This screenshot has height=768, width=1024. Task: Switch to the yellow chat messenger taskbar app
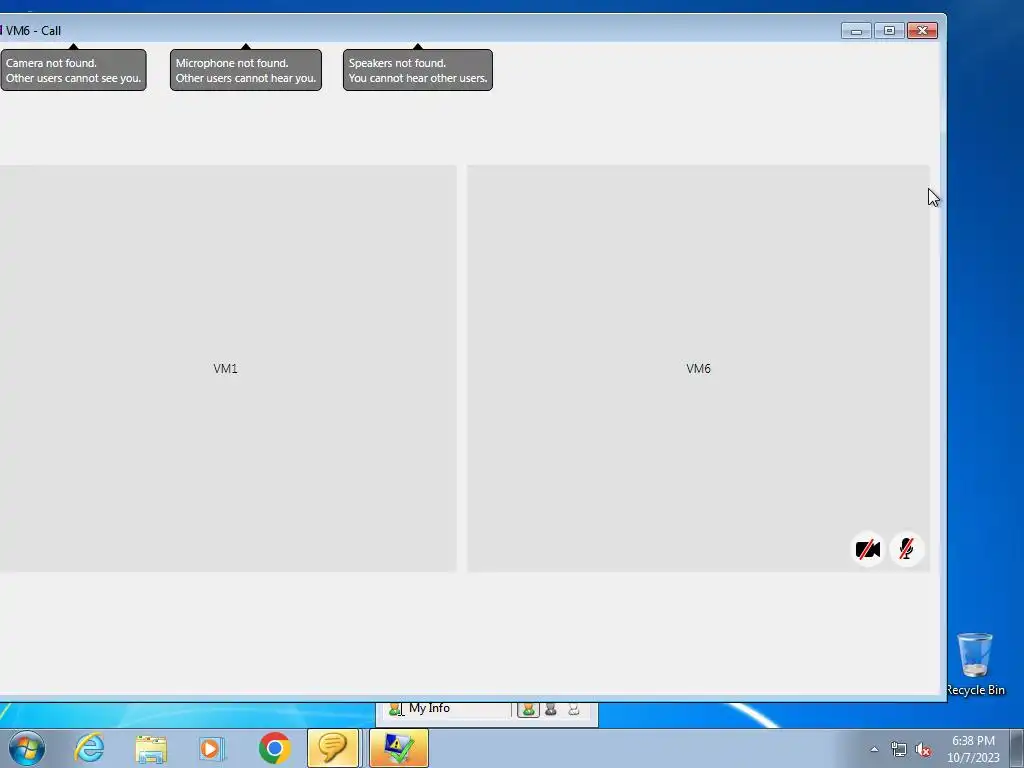point(333,748)
